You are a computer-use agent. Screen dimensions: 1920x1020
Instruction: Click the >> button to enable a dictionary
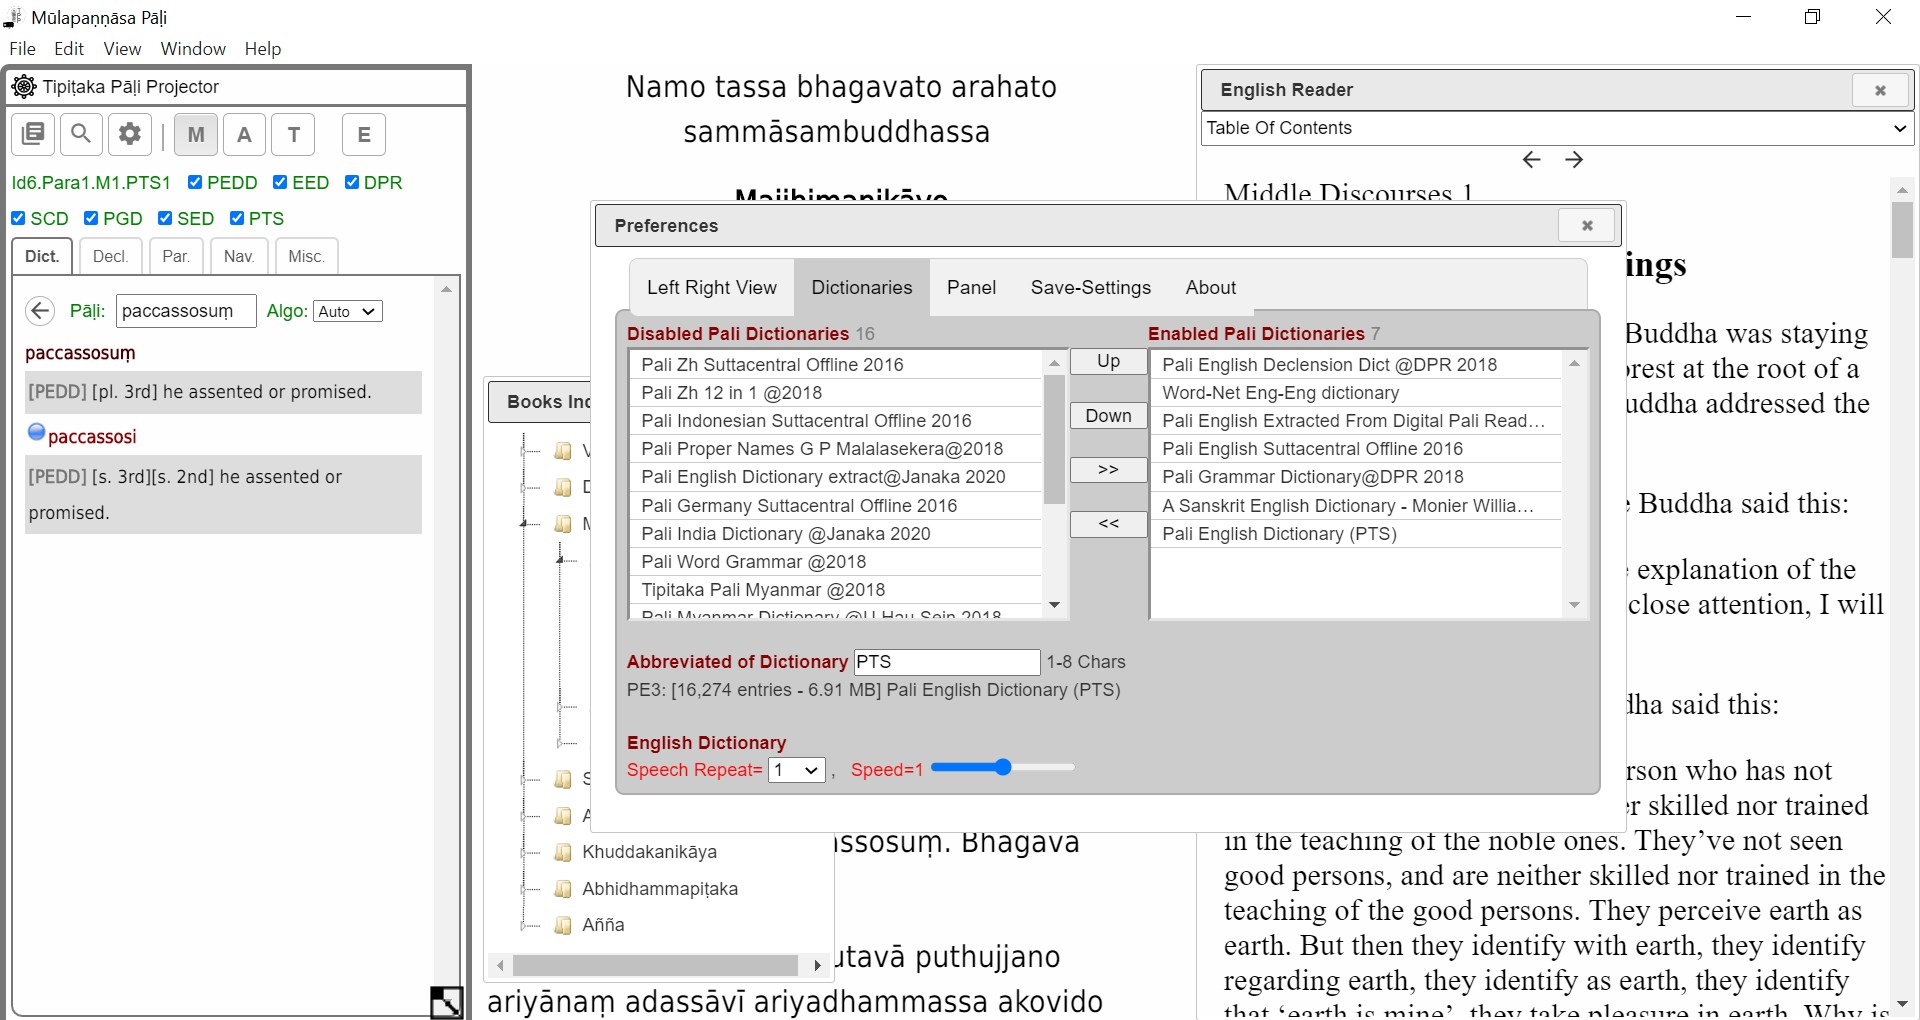pos(1108,470)
